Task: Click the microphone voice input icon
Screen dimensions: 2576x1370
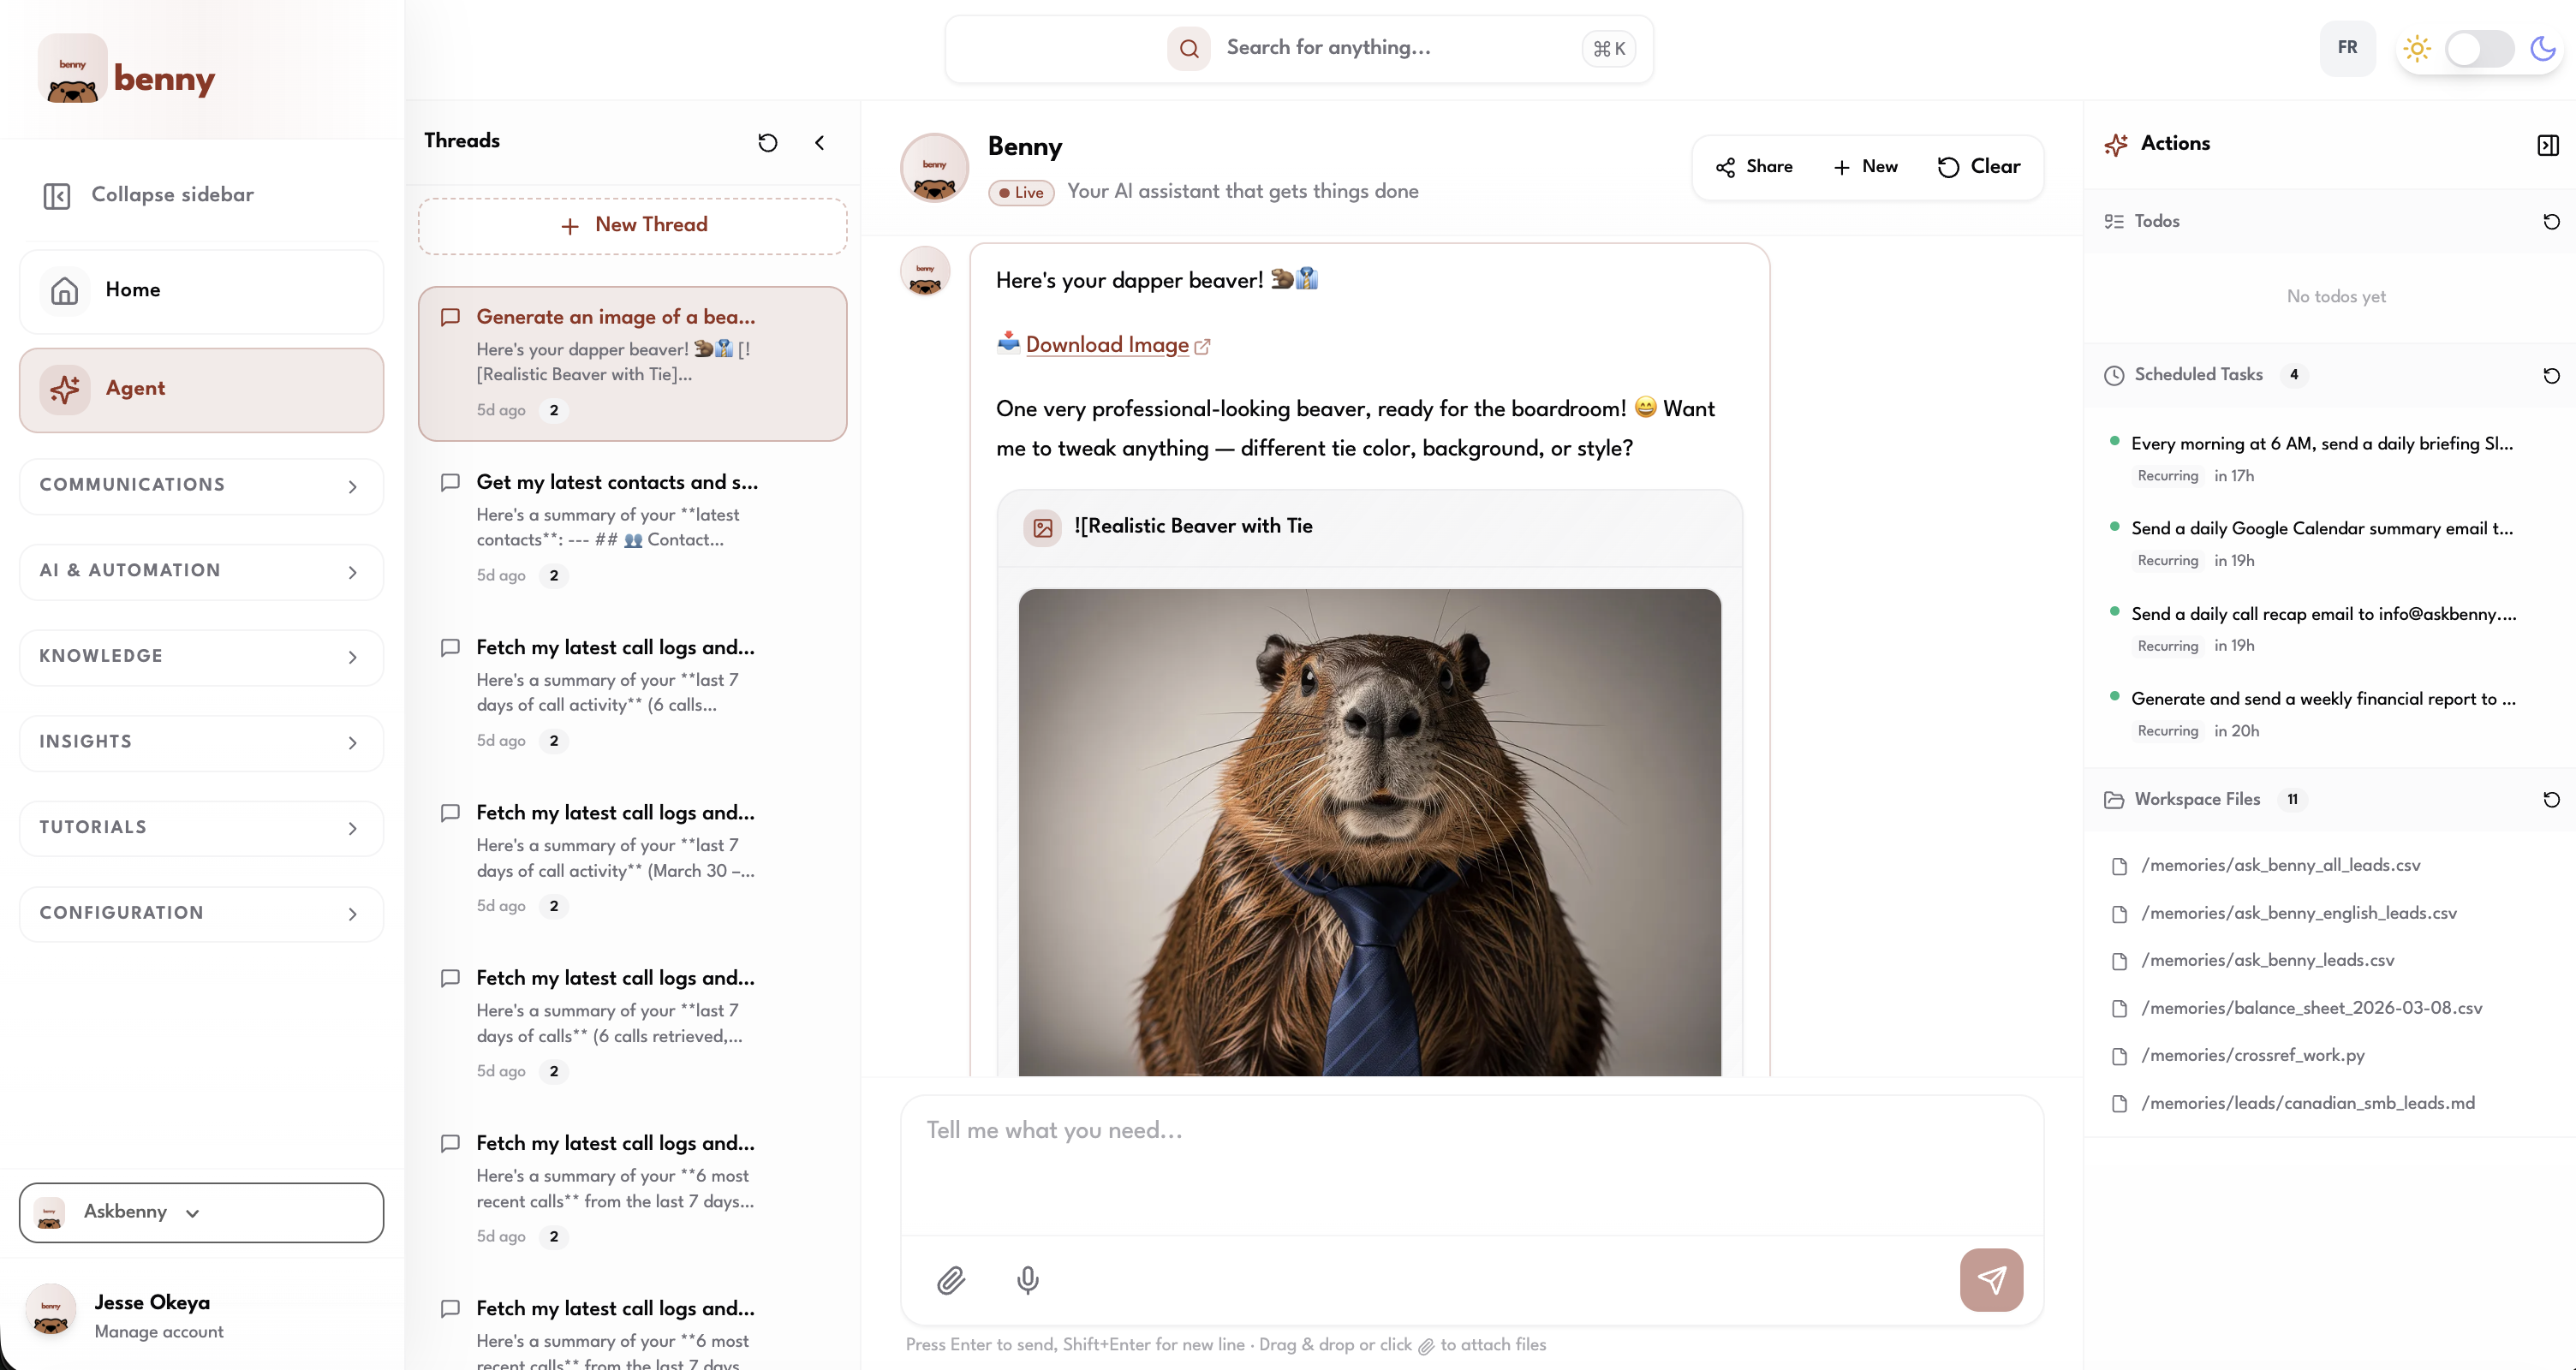Action: click(x=1027, y=1280)
